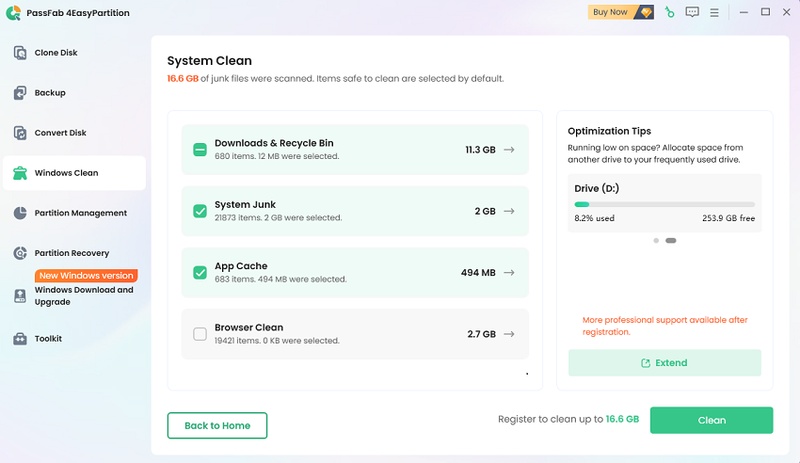Viewport: 800px width, 463px height.
Task: Click the Backup sidebar icon
Action: [20, 93]
